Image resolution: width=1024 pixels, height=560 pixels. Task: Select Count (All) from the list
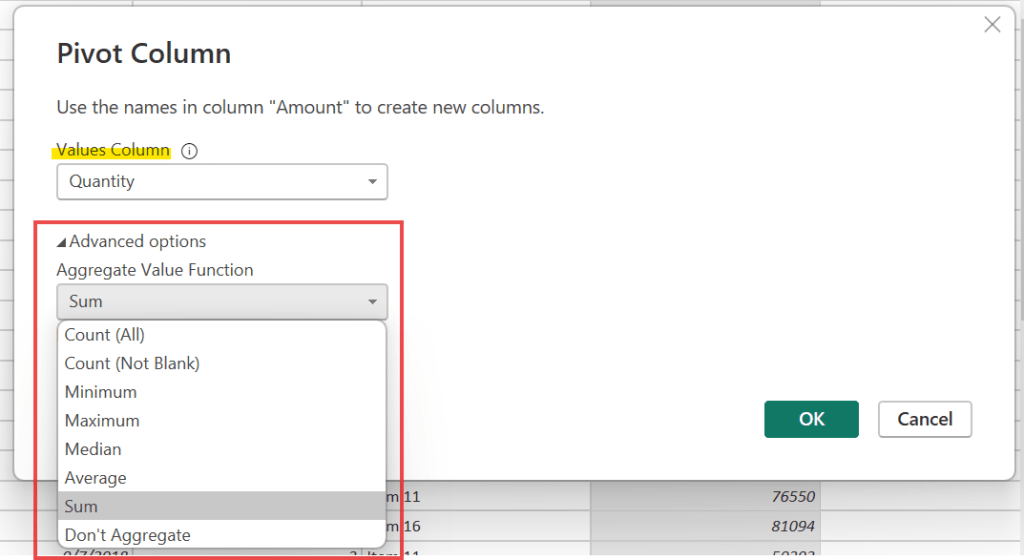105,335
